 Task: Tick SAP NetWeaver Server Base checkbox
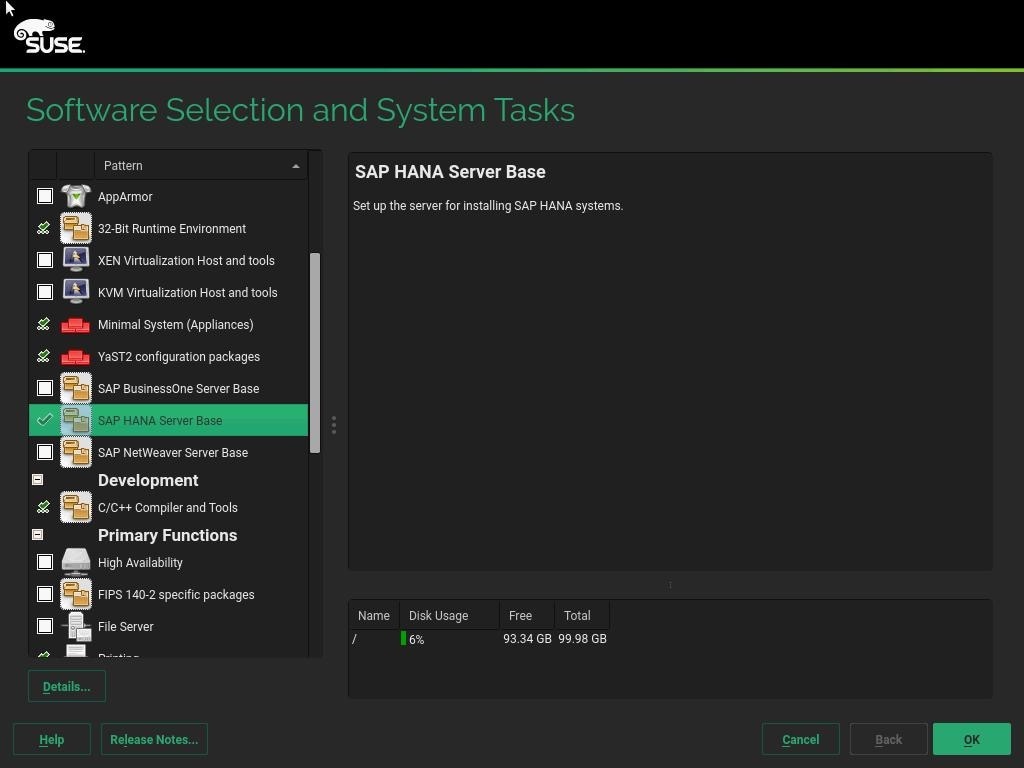tap(44, 452)
